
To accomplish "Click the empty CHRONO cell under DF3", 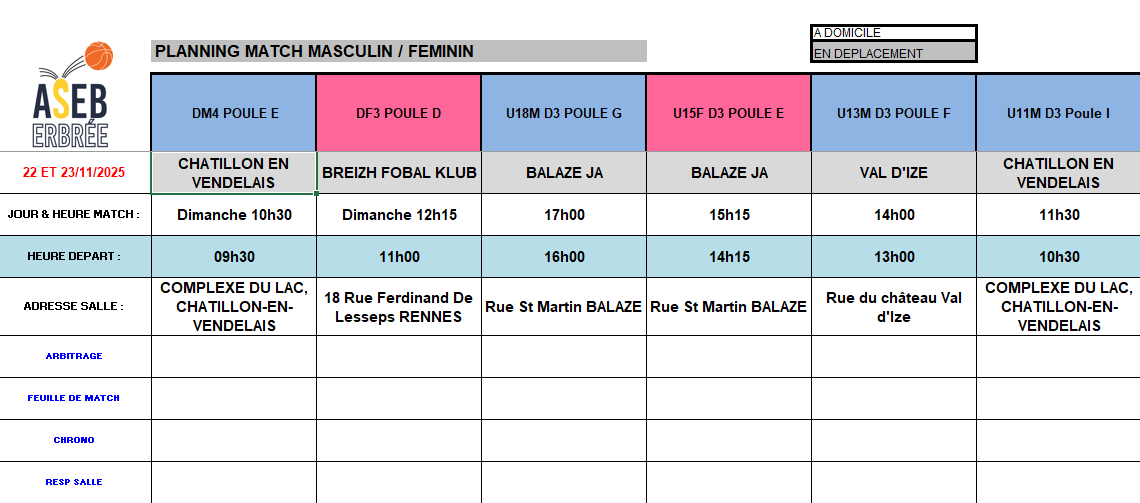I will (399, 440).
